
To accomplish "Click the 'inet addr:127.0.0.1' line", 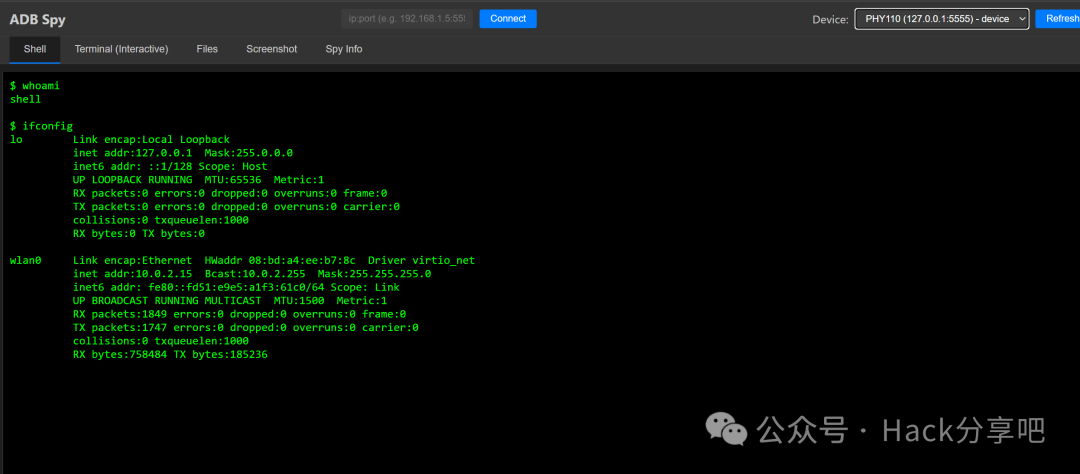I will pos(183,153).
